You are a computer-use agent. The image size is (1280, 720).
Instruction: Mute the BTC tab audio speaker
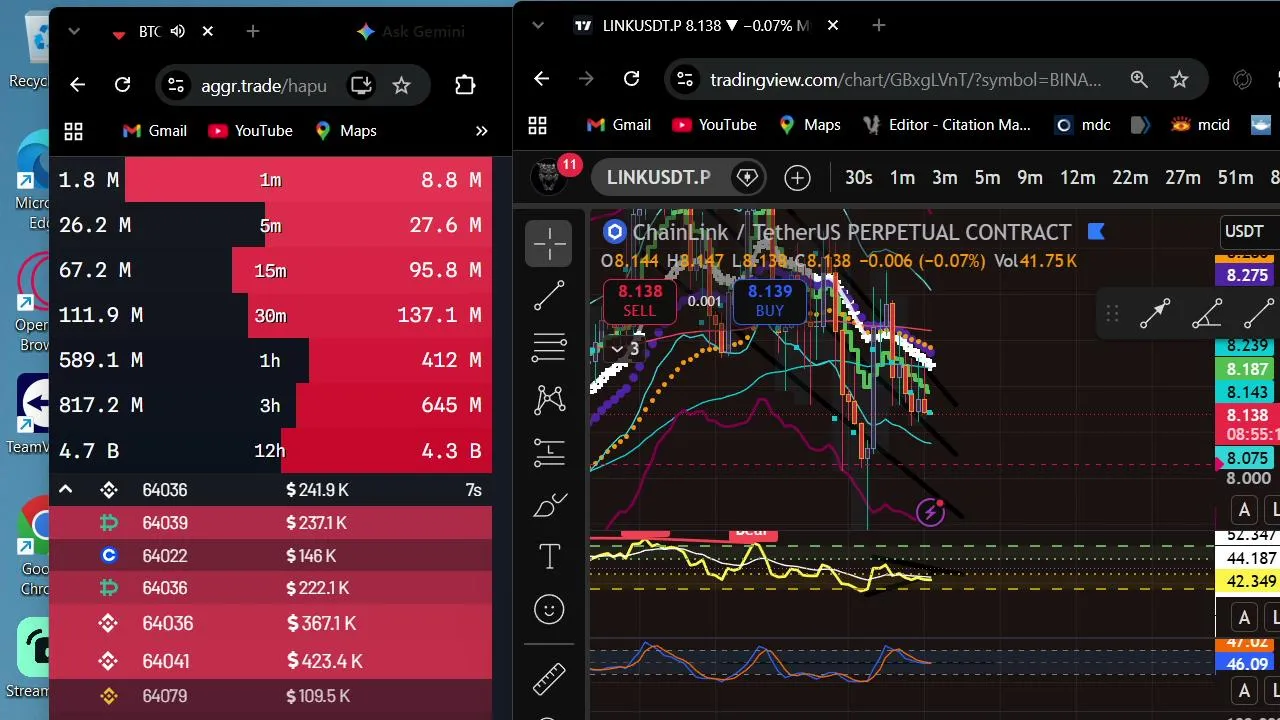tap(178, 31)
